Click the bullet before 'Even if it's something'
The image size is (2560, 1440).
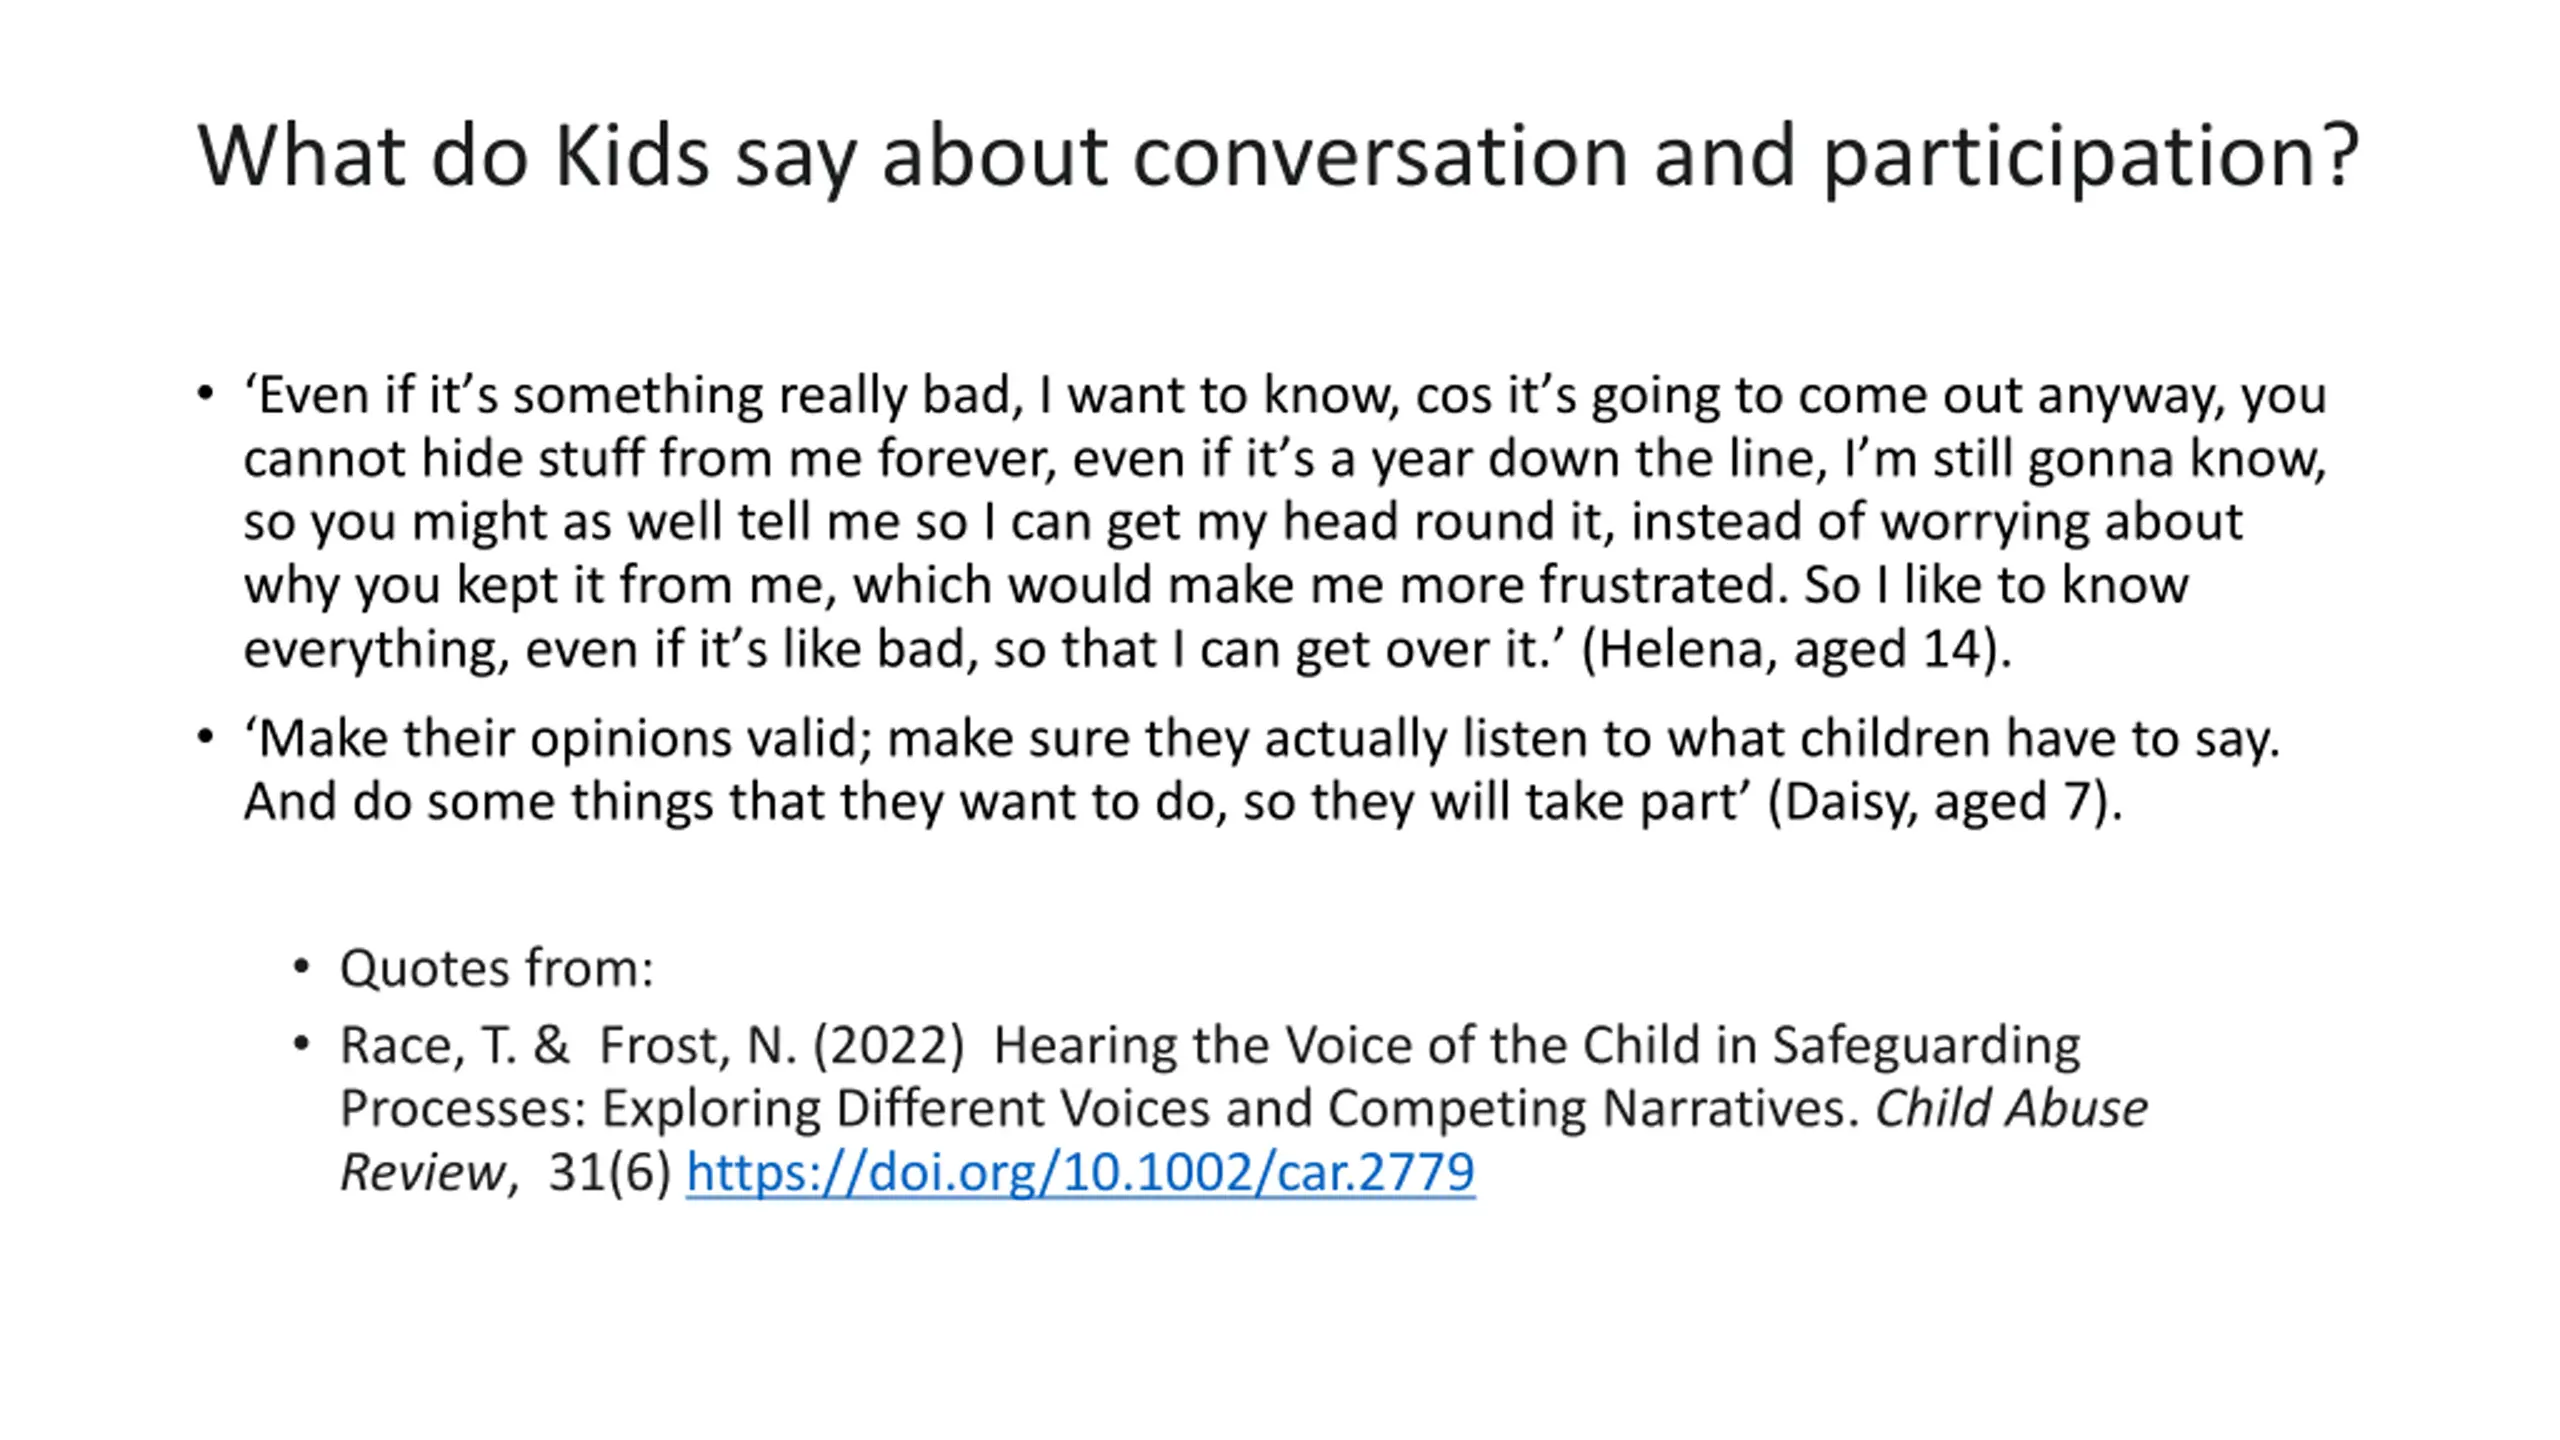click(205, 393)
